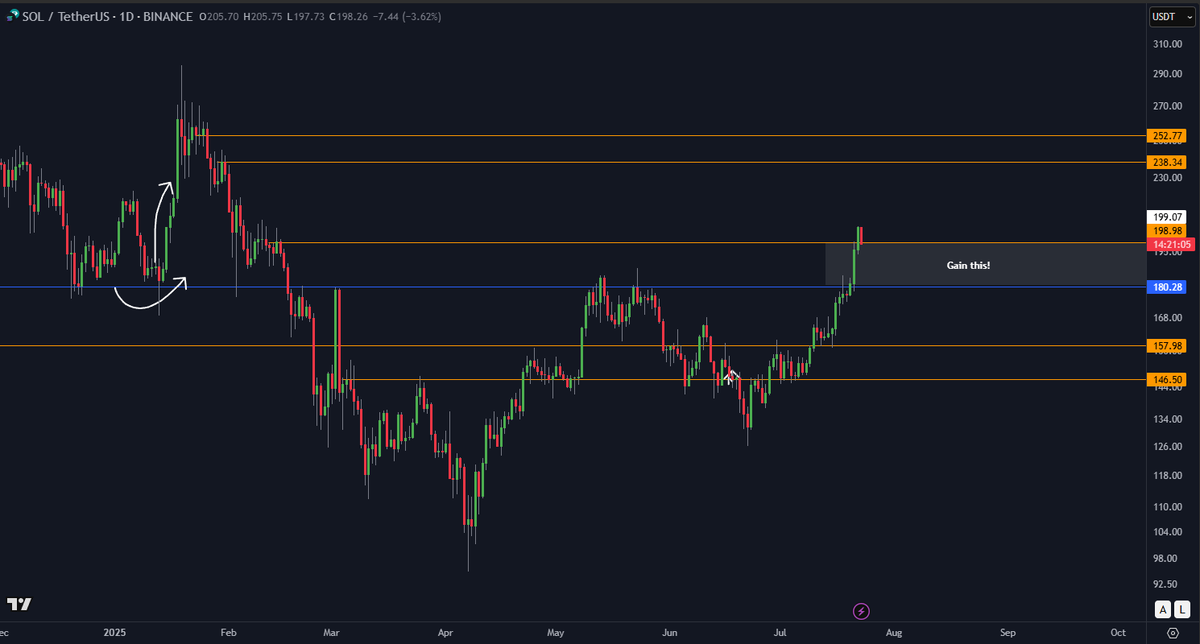Image resolution: width=1200 pixels, height=644 pixels.
Task: Click the Aug label on time axis
Action: pyautogui.click(x=894, y=633)
